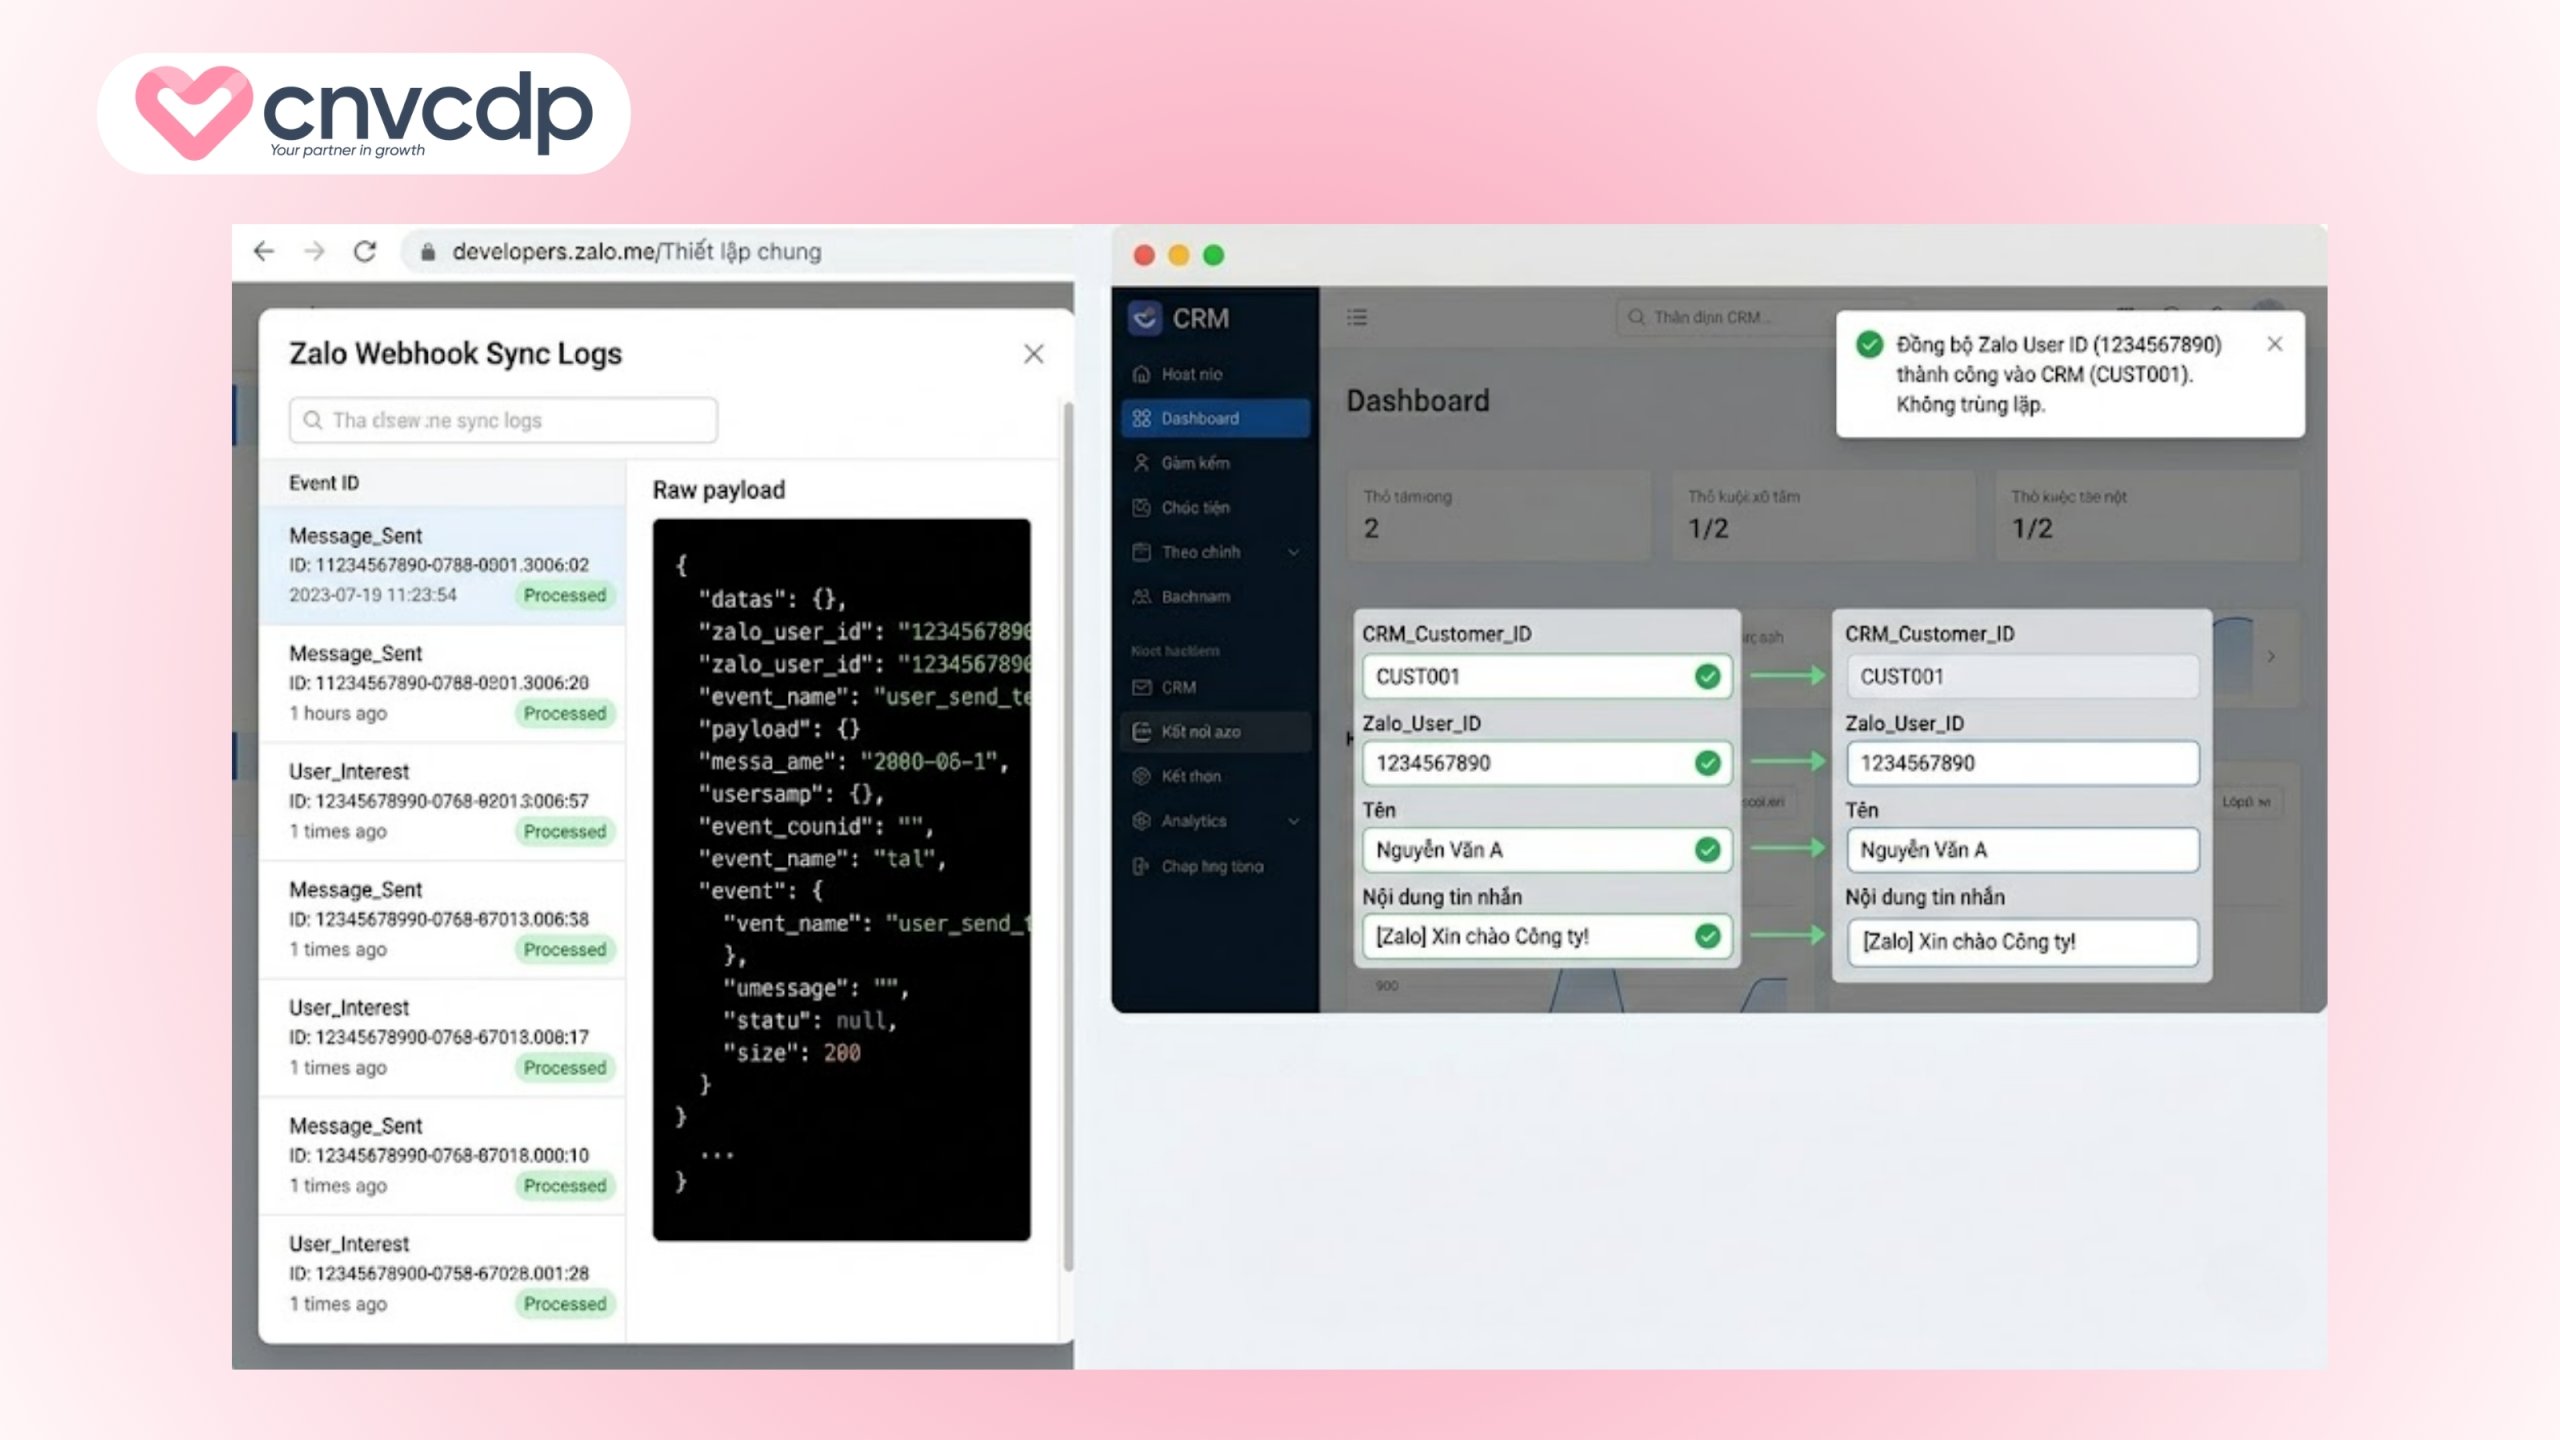Image resolution: width=2560 pixels, height=1440 pixels.
Task: Click the green success checkmark in notification
Action: (x=1869, y=345)
